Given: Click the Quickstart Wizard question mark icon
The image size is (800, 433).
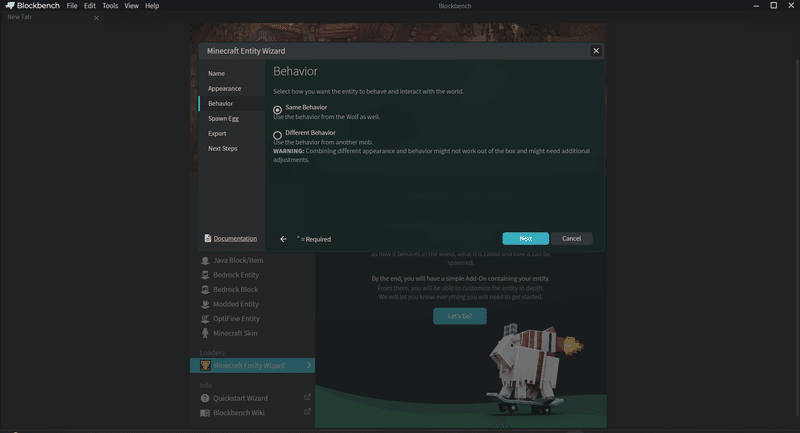Looking at the screenshot, I should (205, 398).
